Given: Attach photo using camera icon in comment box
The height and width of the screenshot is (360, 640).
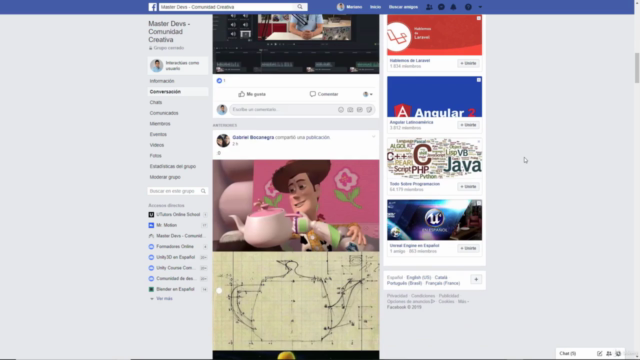Looking at the screenshot, I should [350, 109].
